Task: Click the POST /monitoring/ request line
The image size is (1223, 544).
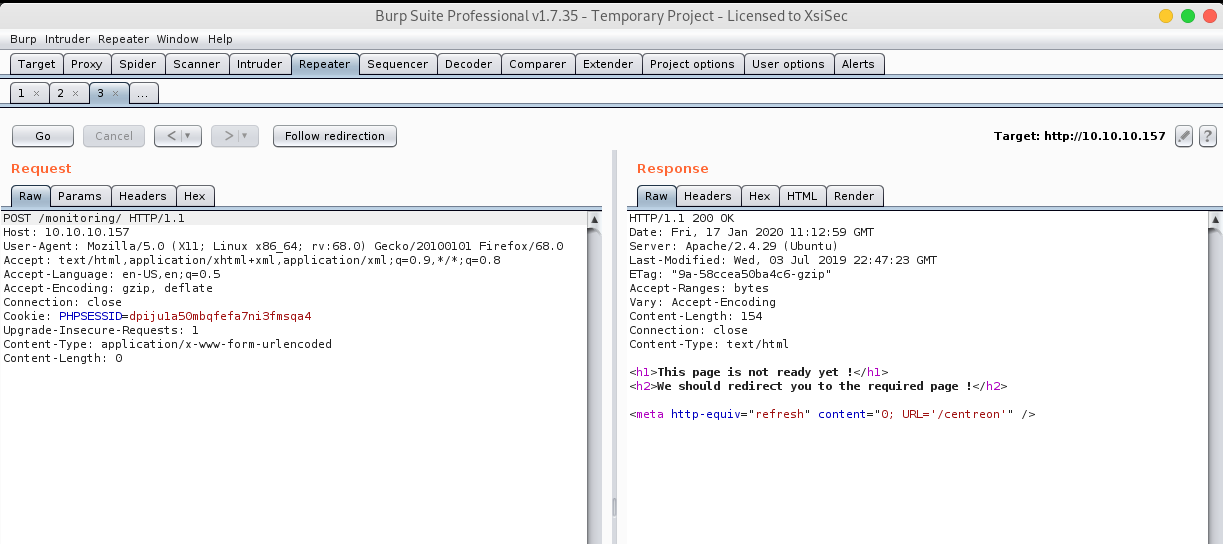Action: tap(94, 218)
